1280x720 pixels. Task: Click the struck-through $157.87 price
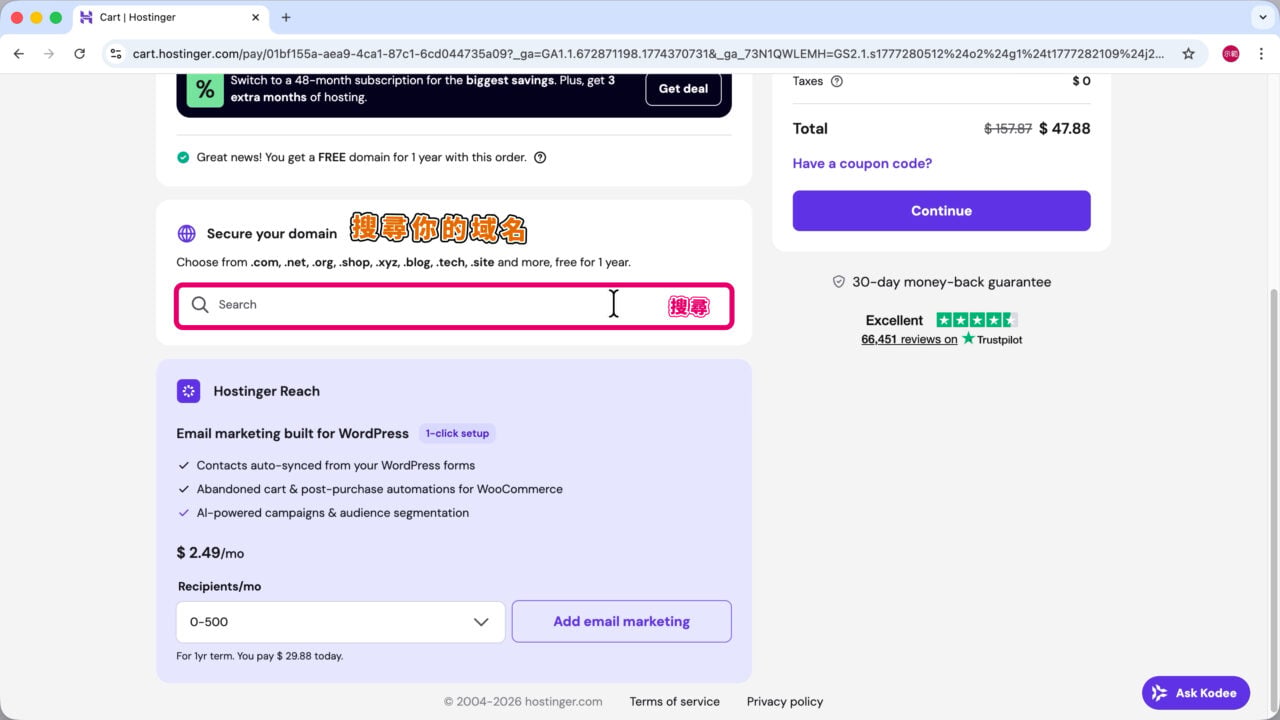[1008, 129]
